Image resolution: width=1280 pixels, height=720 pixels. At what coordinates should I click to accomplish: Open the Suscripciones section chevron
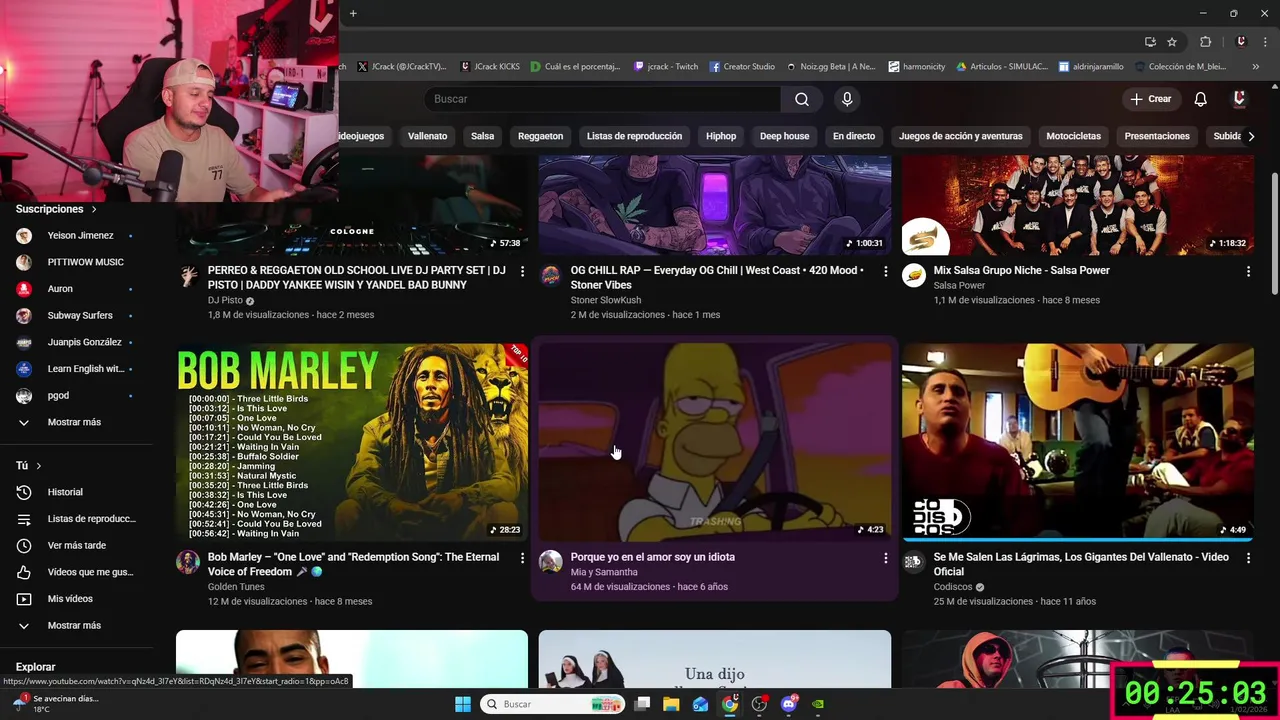pos(94,209)
